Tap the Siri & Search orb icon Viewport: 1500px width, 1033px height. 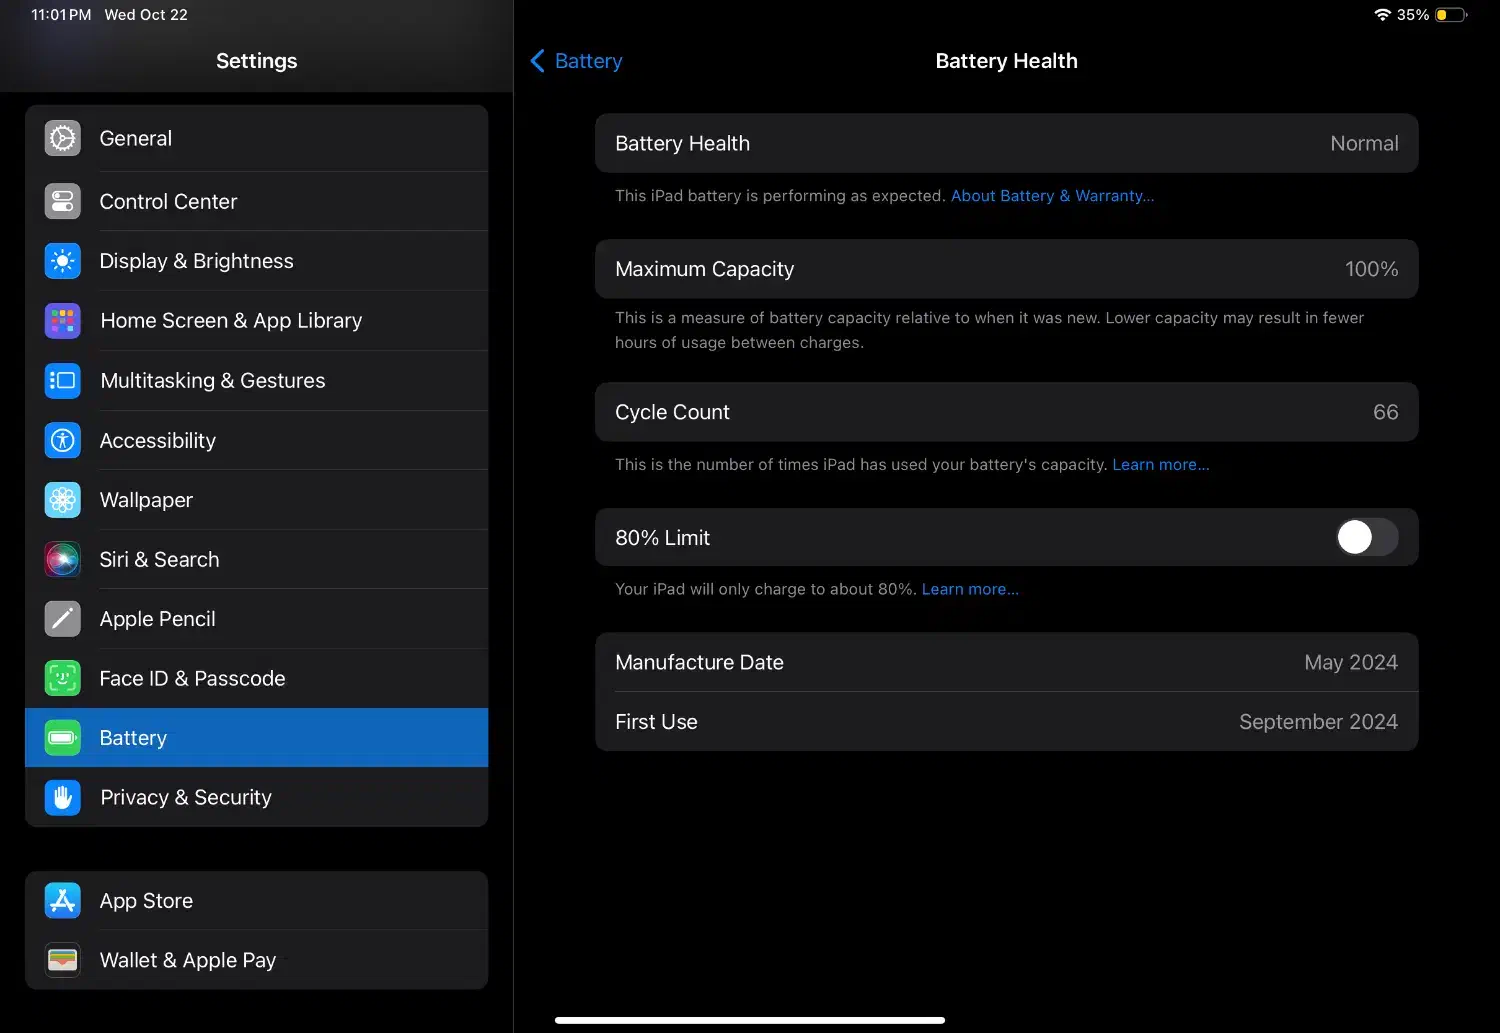click(63, 559)
